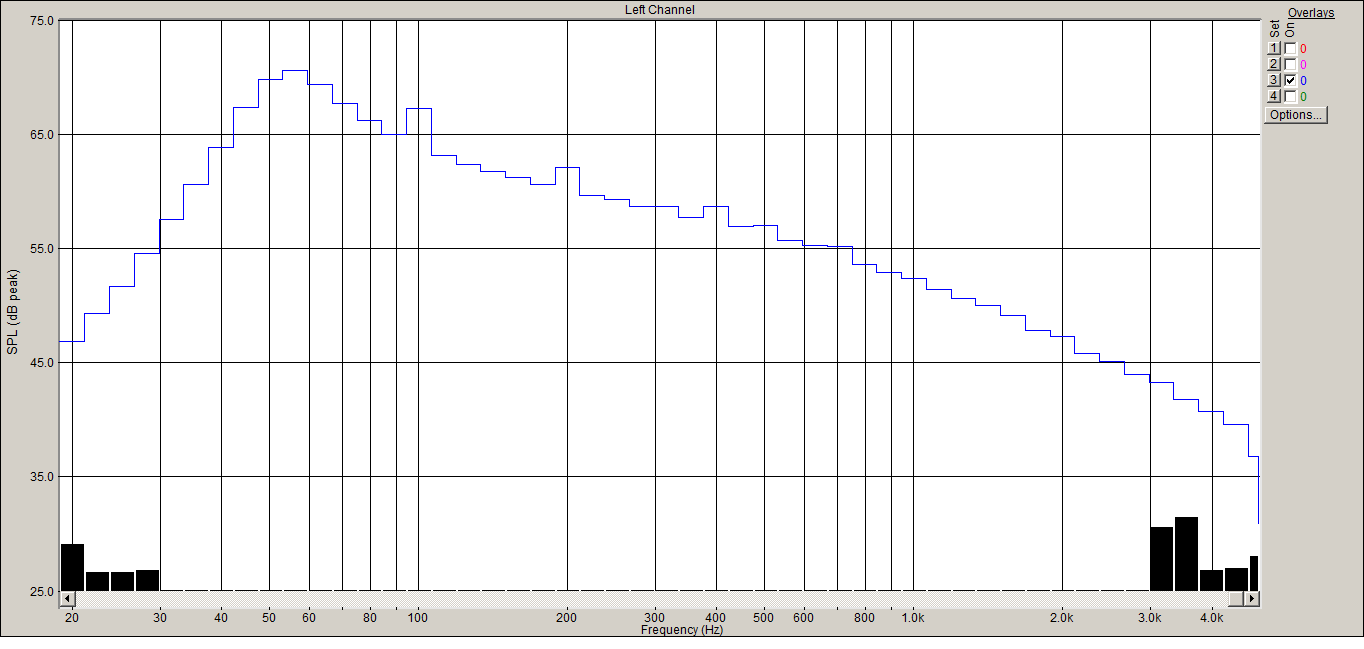The width and height of the screenshot is (1364, 649).
Task: Click the 3.0k frequency axis label
Action: 1150,619
